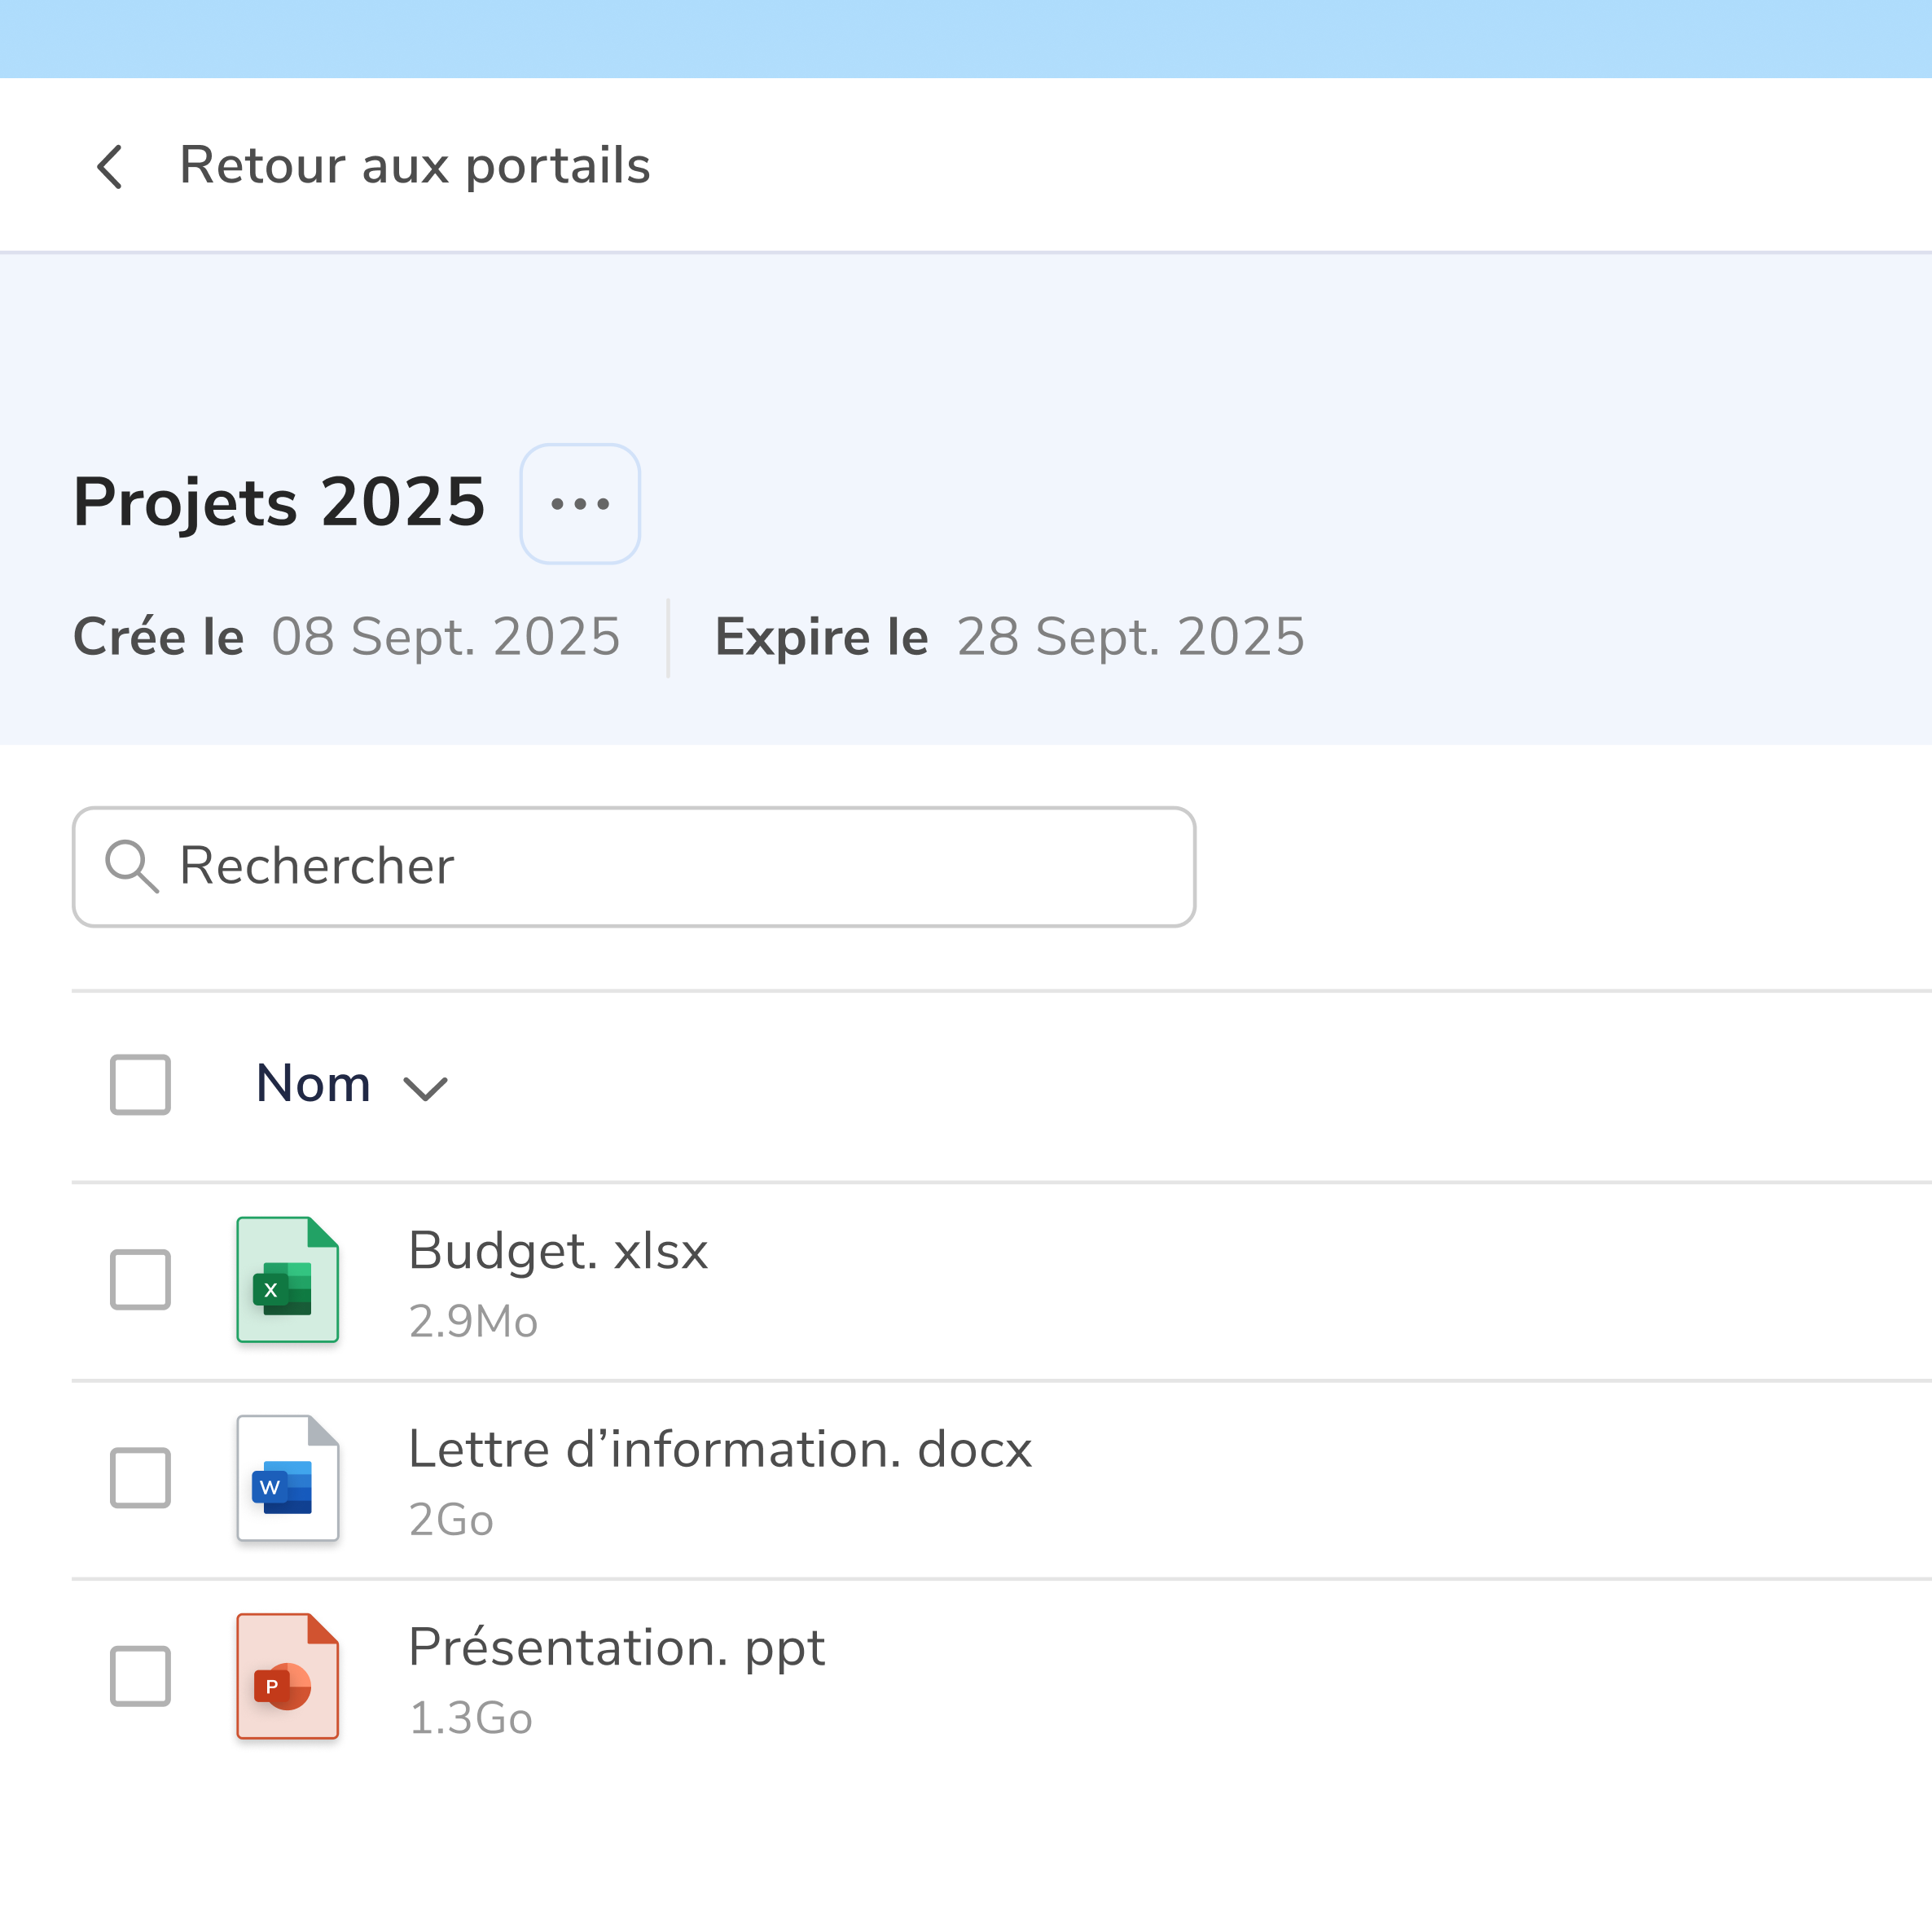Go to "Retour aux portails" link
This screenshot has width=1932, height=1922.
[414, 166]
